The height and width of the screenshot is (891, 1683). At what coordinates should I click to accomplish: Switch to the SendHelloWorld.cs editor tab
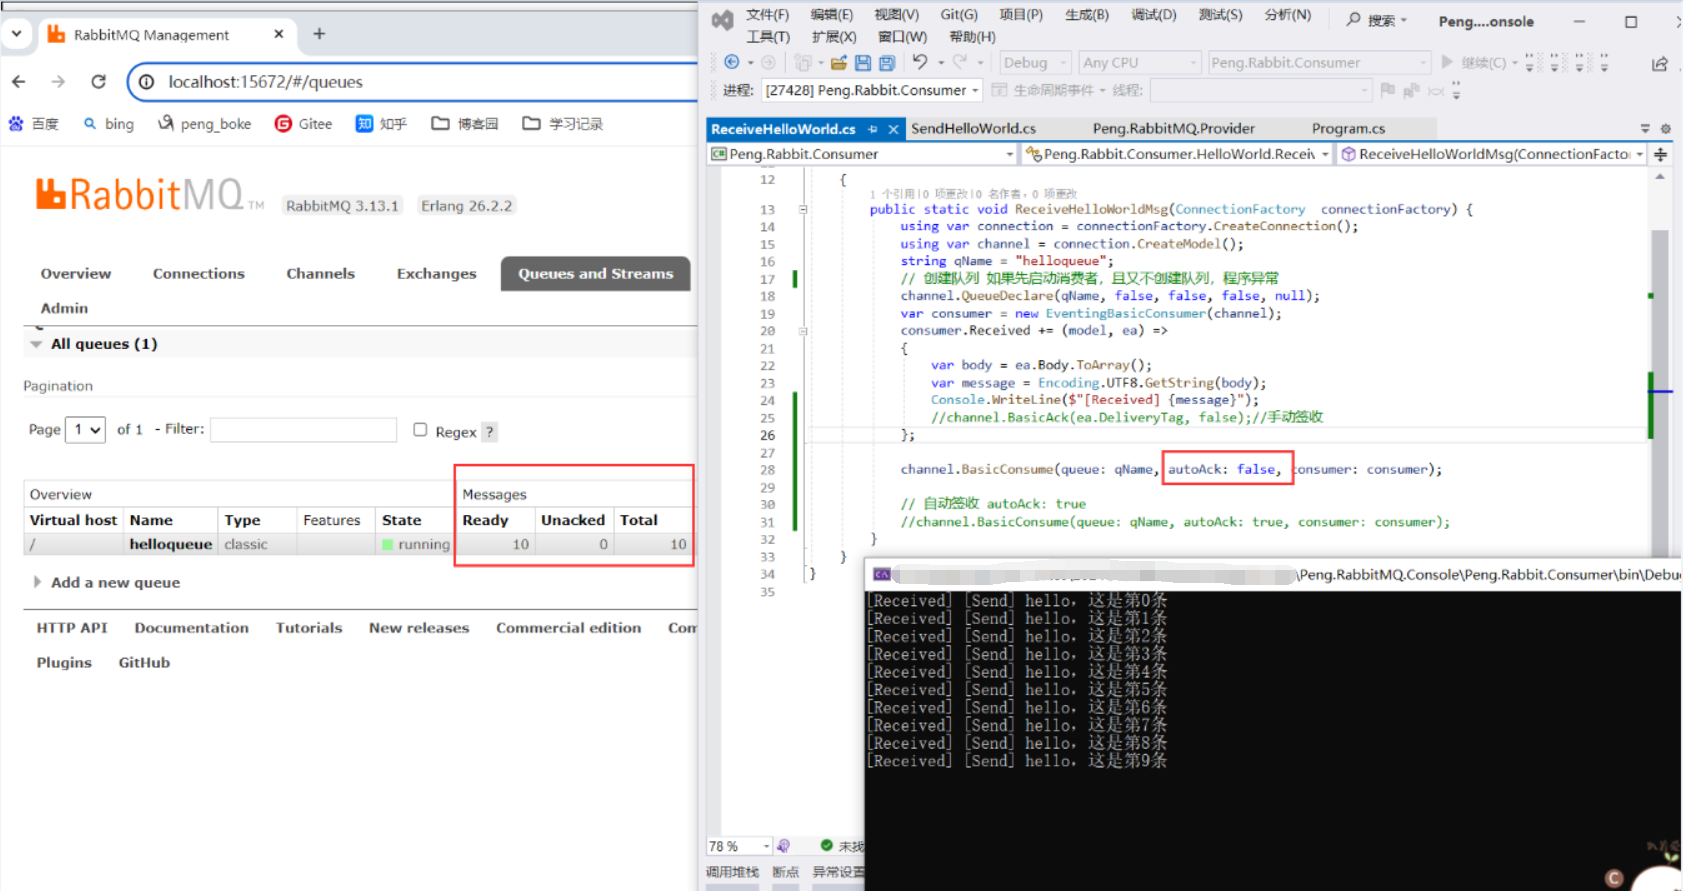click(x=973, y=129)
